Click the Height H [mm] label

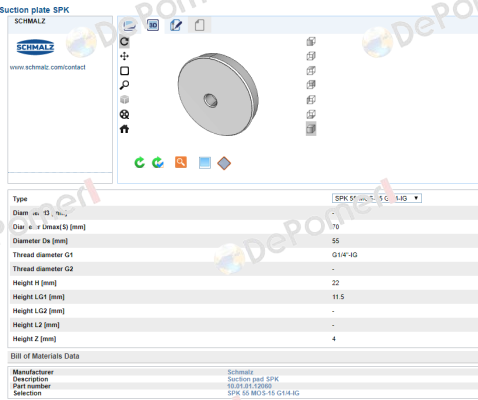[x=35, y=283]
